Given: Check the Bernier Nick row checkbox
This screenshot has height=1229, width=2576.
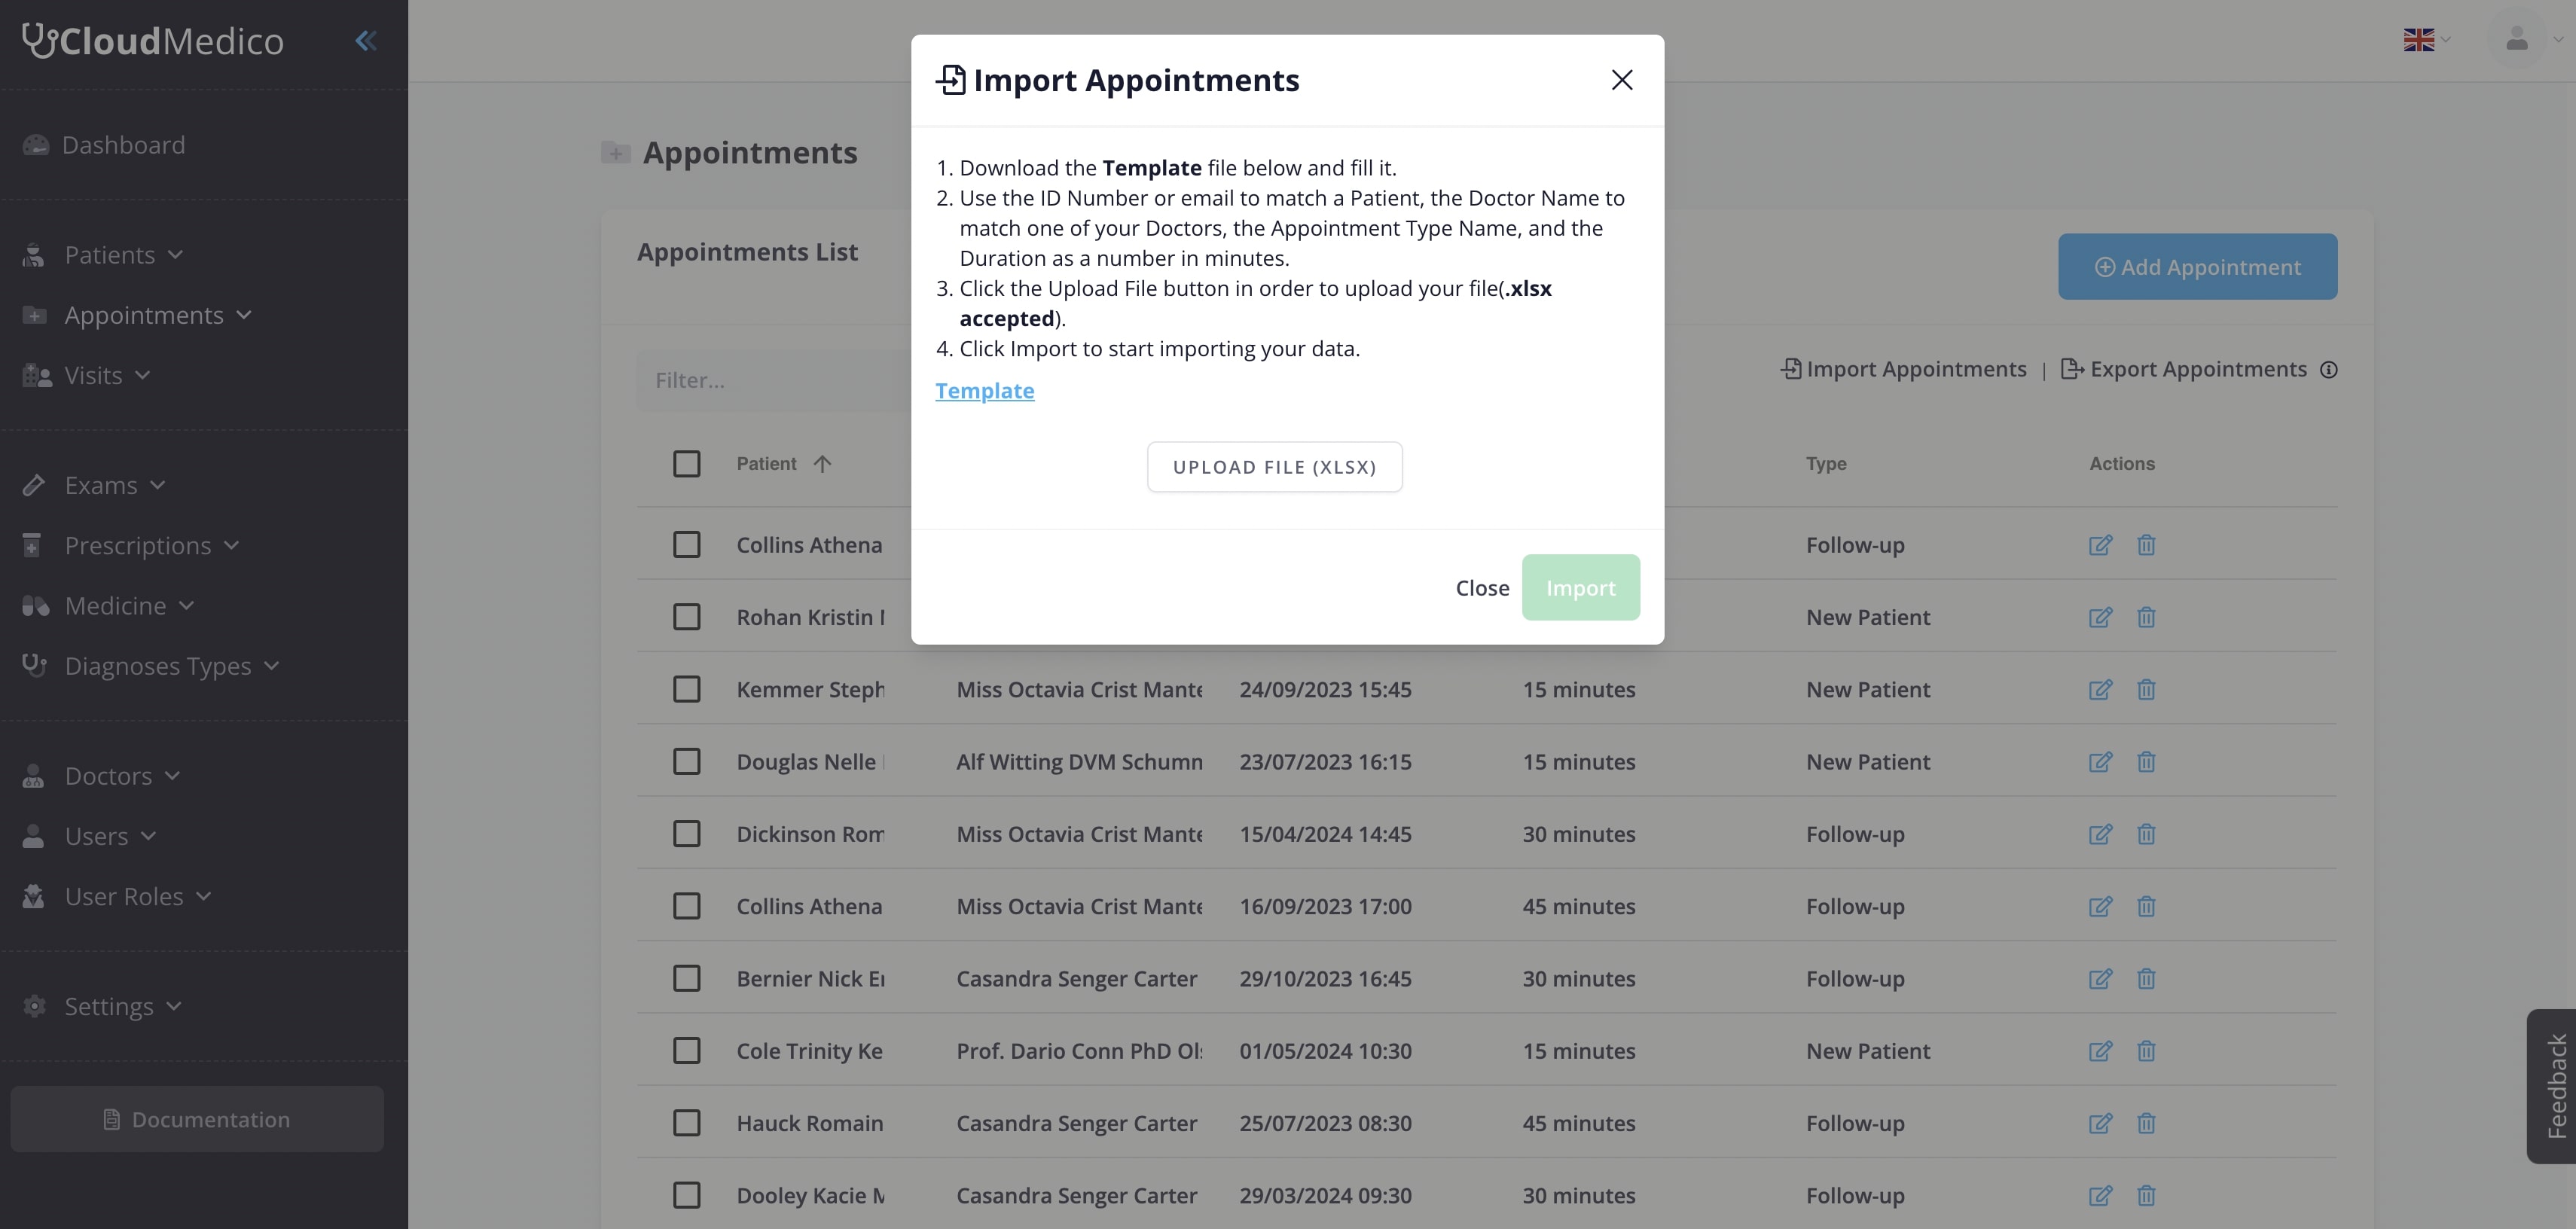Looking at the screenshot, I should pos(686,978).
